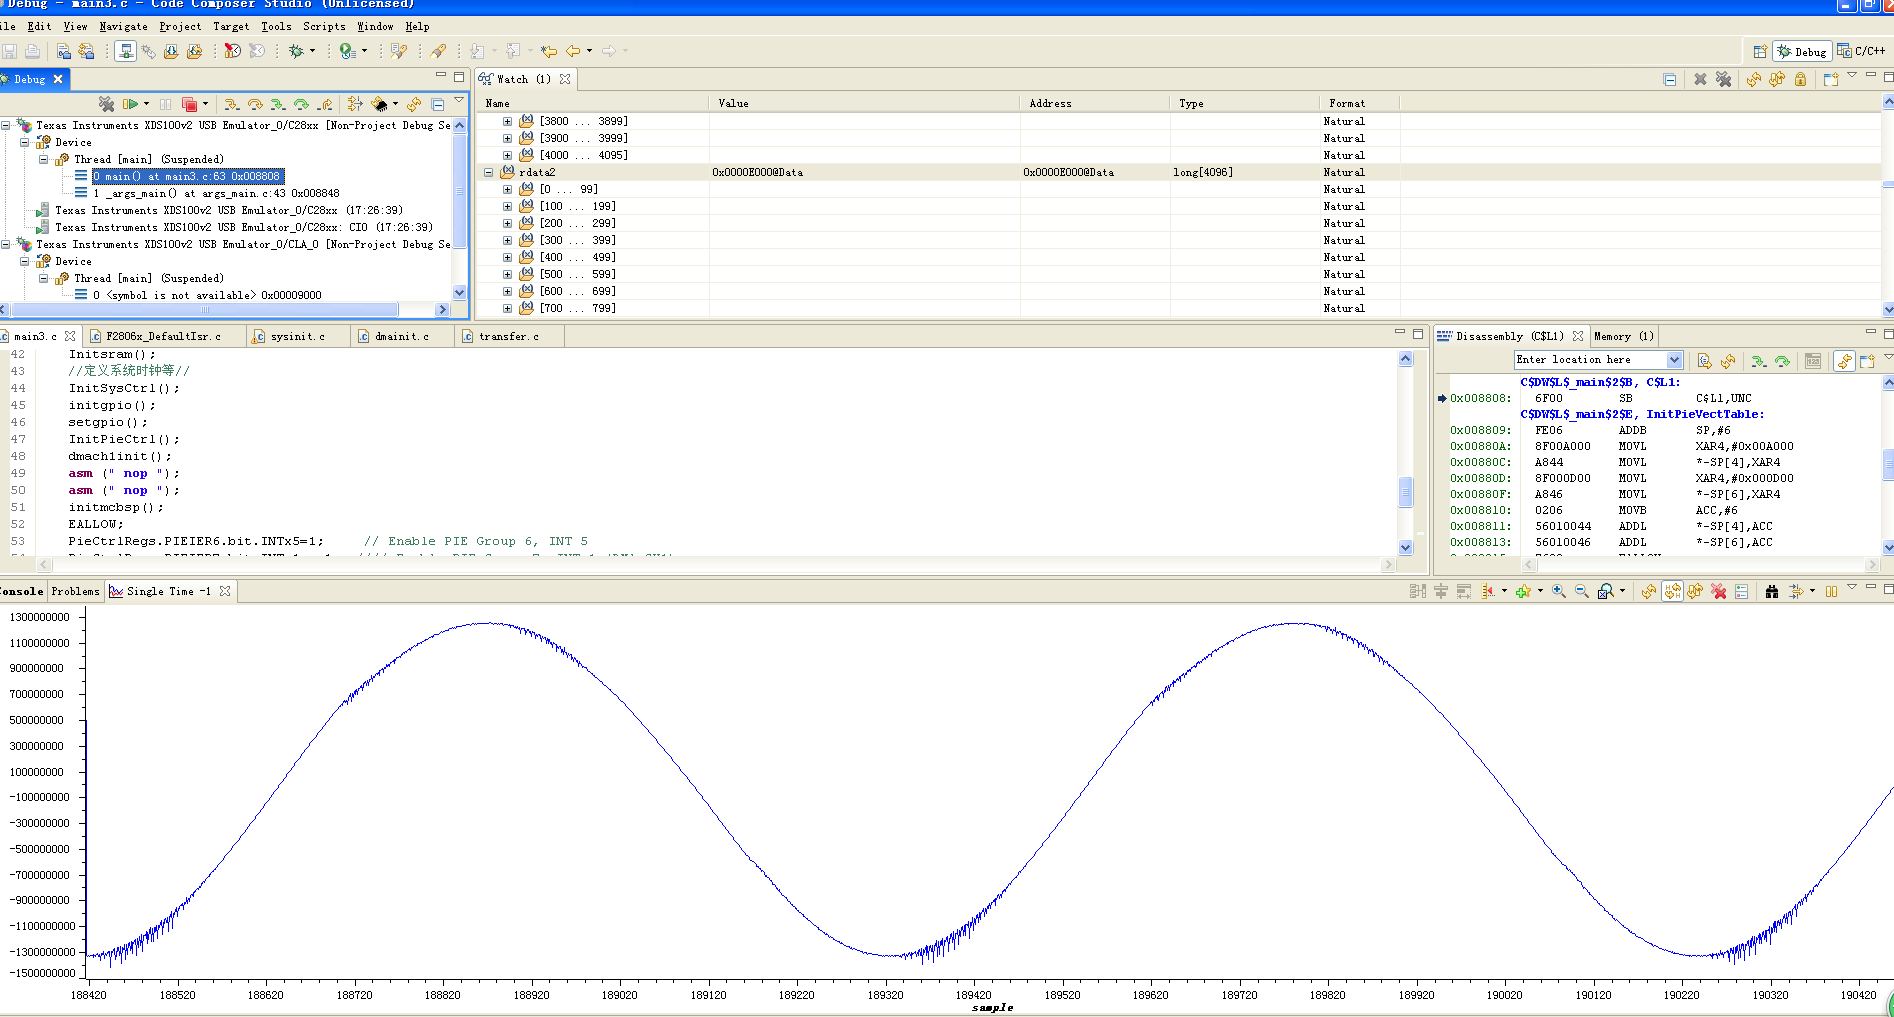
Task: Zoom out on the Single Time graph
Action: [x=1581, y=592]
